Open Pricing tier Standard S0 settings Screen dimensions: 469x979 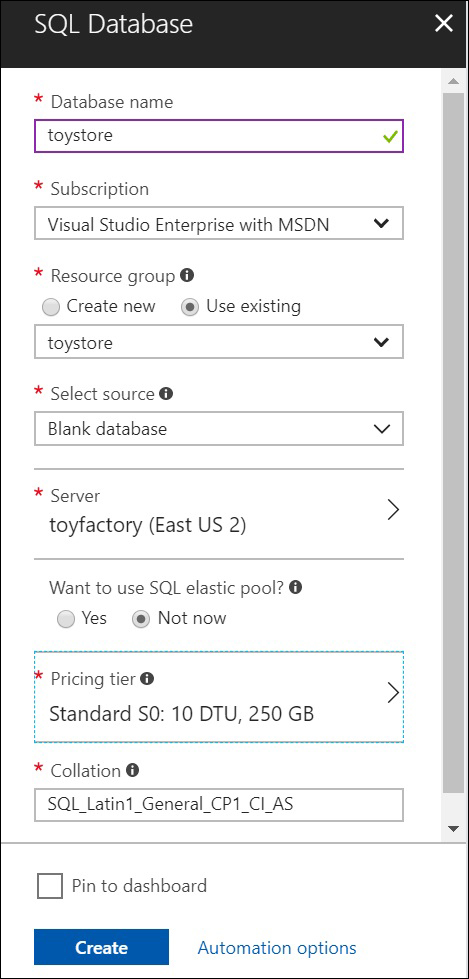219,697
